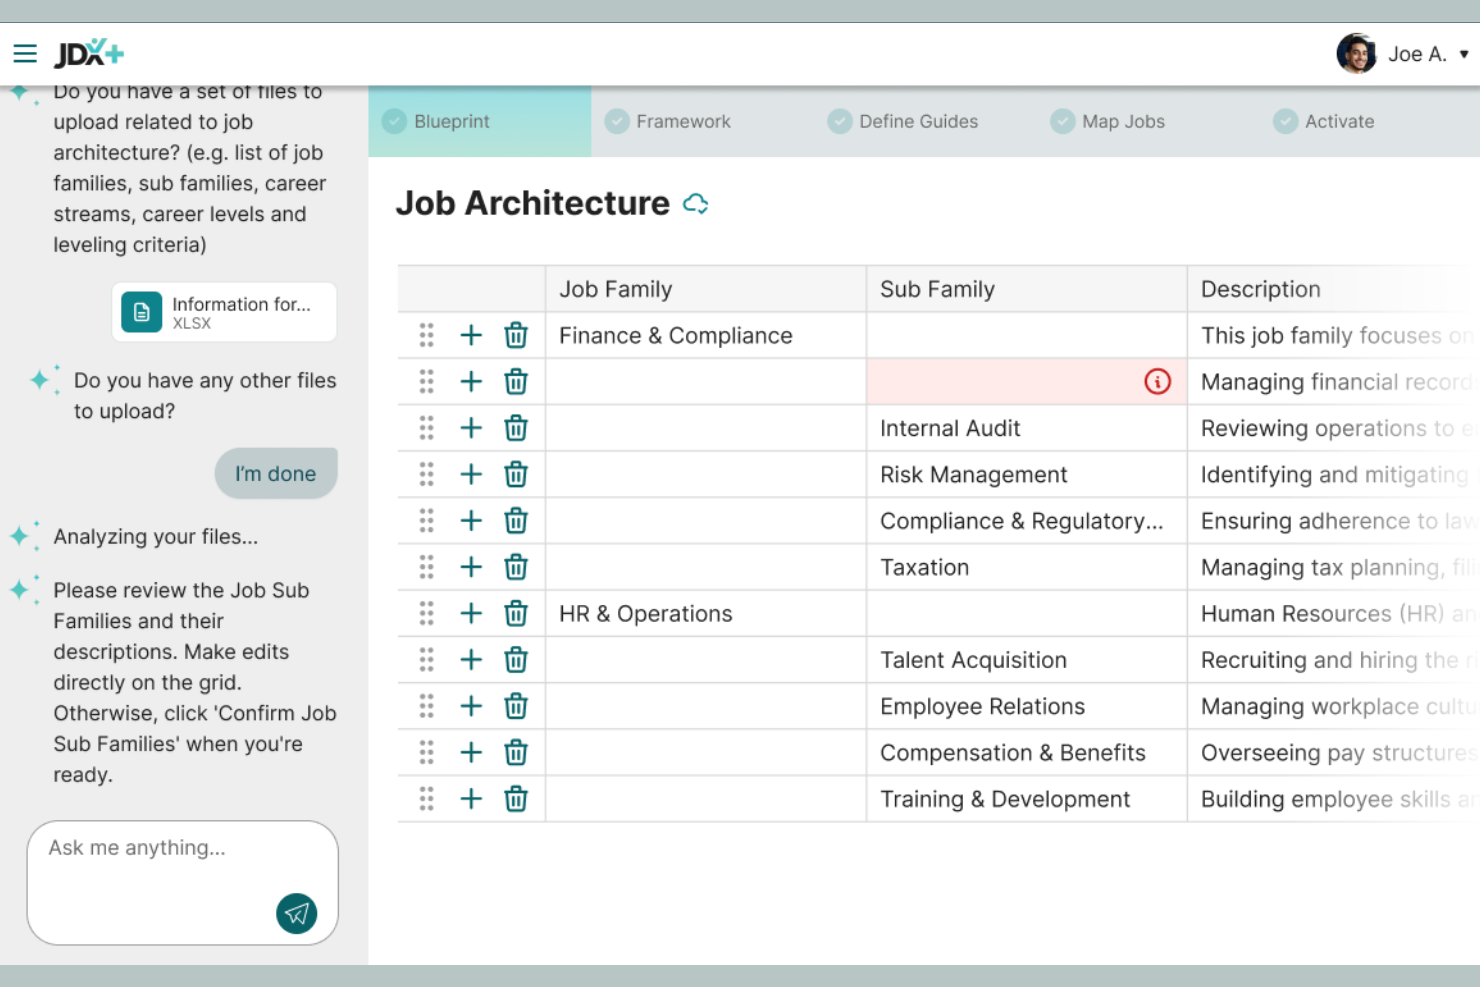The width and height of the screenshot is (1480, 987).
Task: Go to the Define Guides step
Action: (x=903, y=121)
